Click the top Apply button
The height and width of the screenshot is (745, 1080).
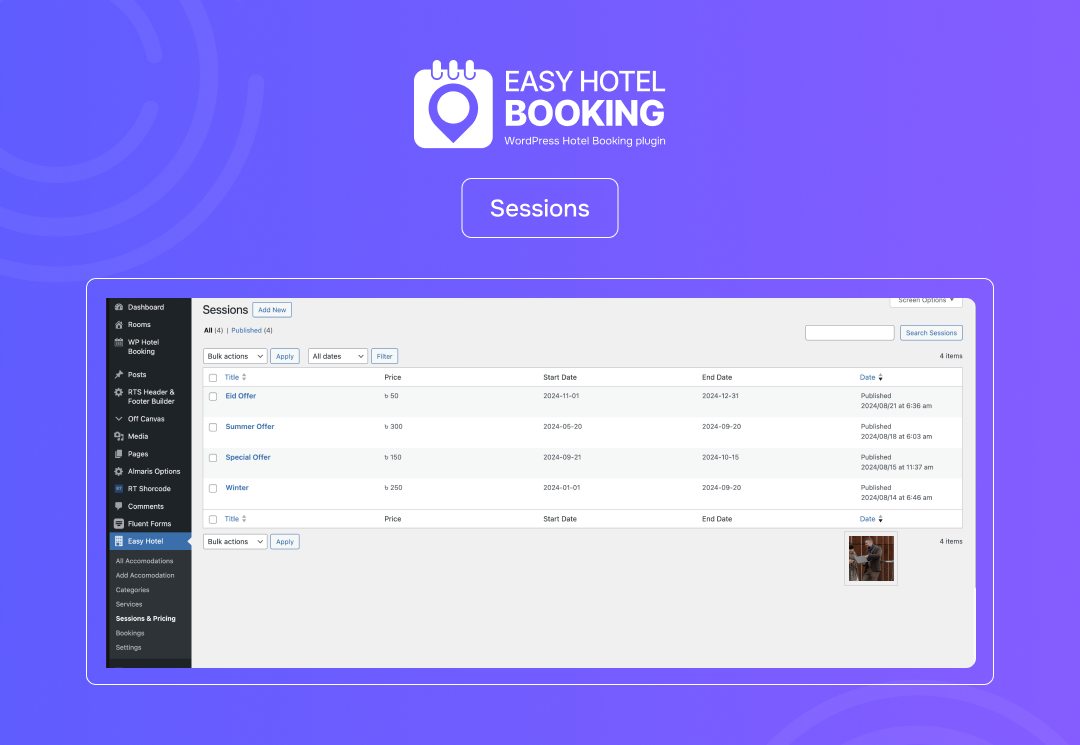pyautogui.click(x=284, y=356)
